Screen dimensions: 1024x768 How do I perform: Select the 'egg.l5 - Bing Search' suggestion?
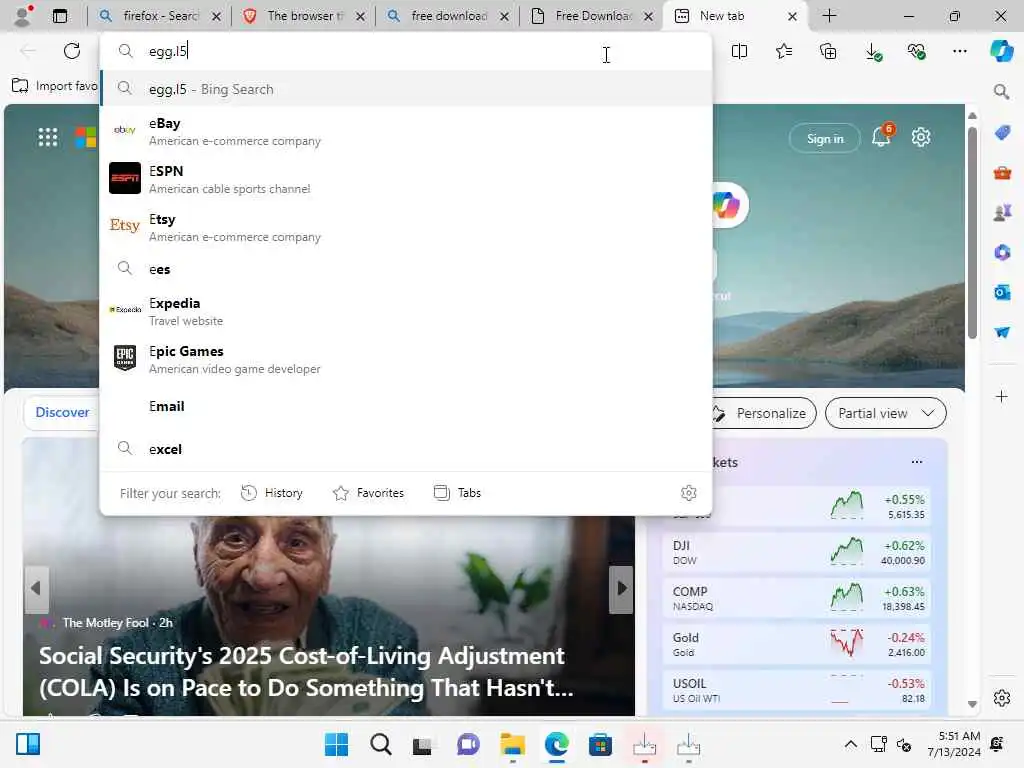click(406, 89)
